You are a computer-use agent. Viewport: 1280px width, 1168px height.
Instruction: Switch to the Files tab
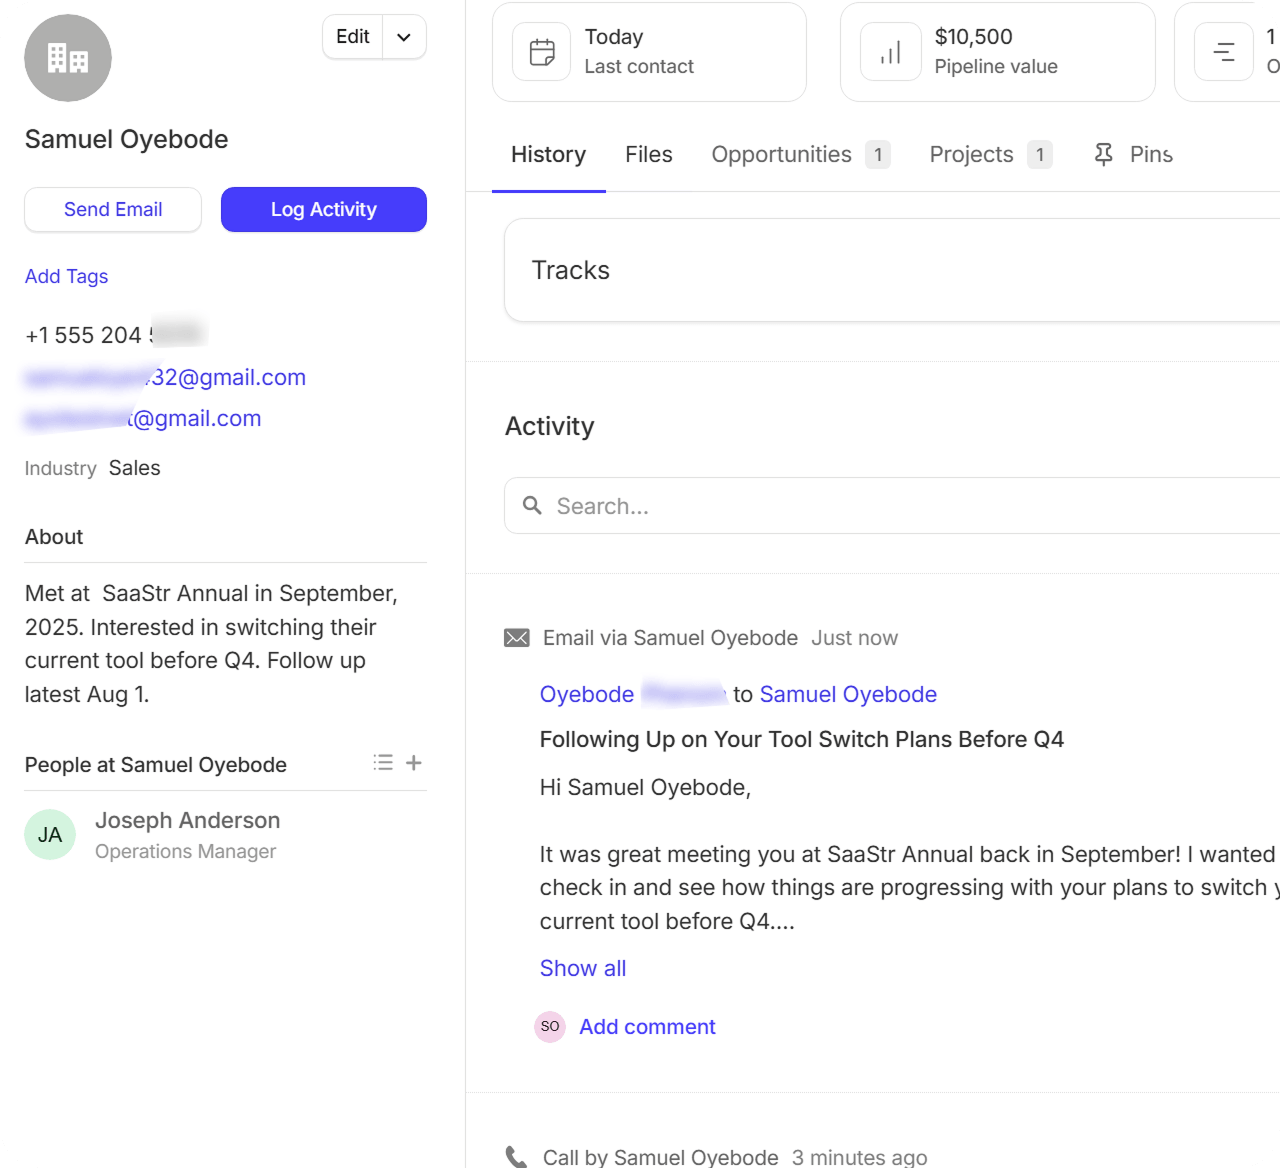tap(649, 155)
